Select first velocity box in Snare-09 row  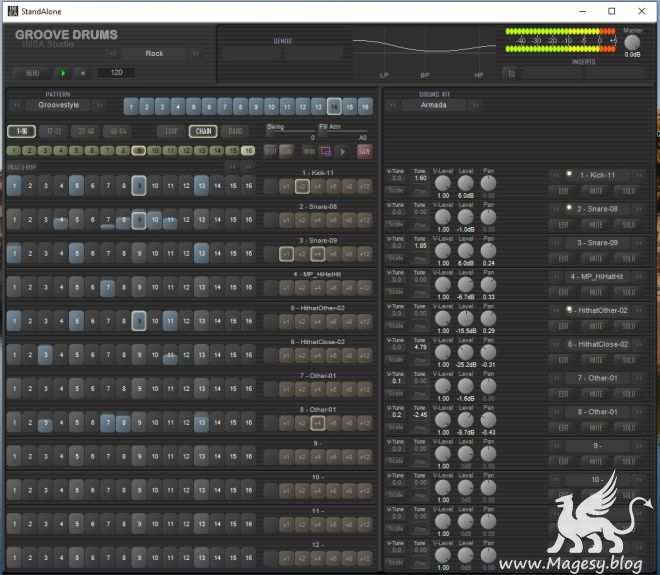coord(286,254)
